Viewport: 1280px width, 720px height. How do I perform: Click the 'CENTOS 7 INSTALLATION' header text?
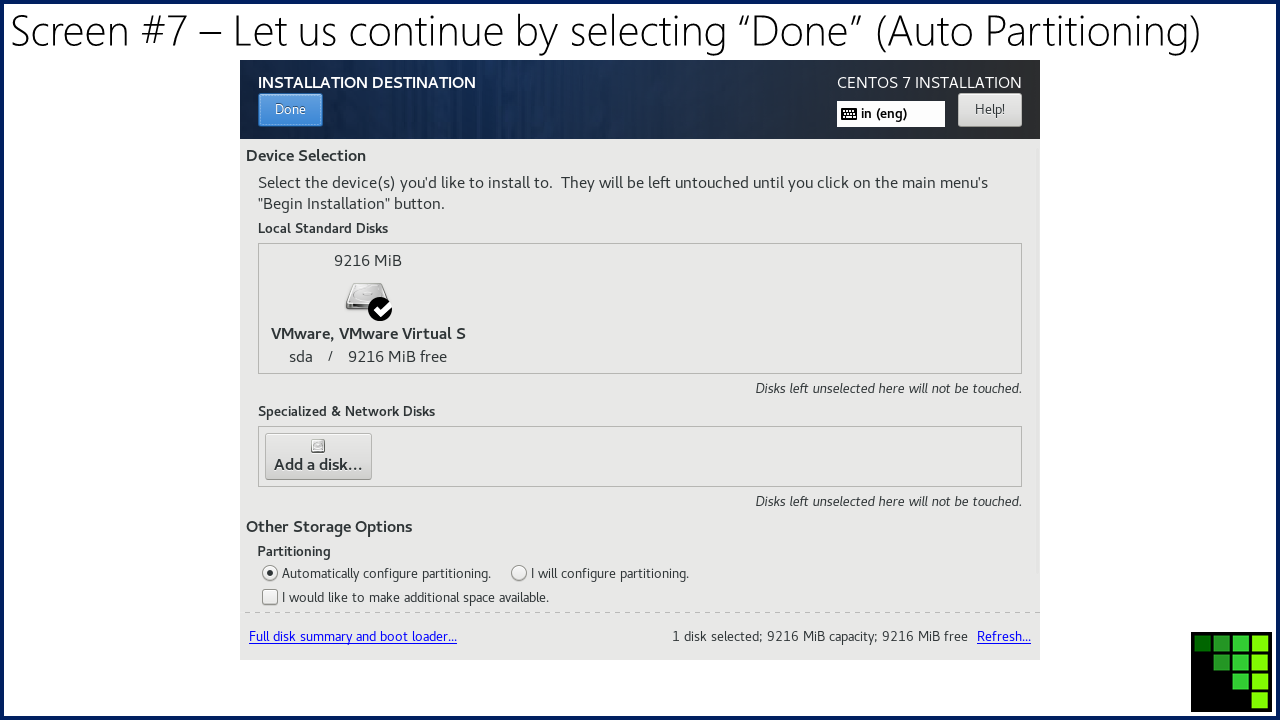tap(929, 83)
